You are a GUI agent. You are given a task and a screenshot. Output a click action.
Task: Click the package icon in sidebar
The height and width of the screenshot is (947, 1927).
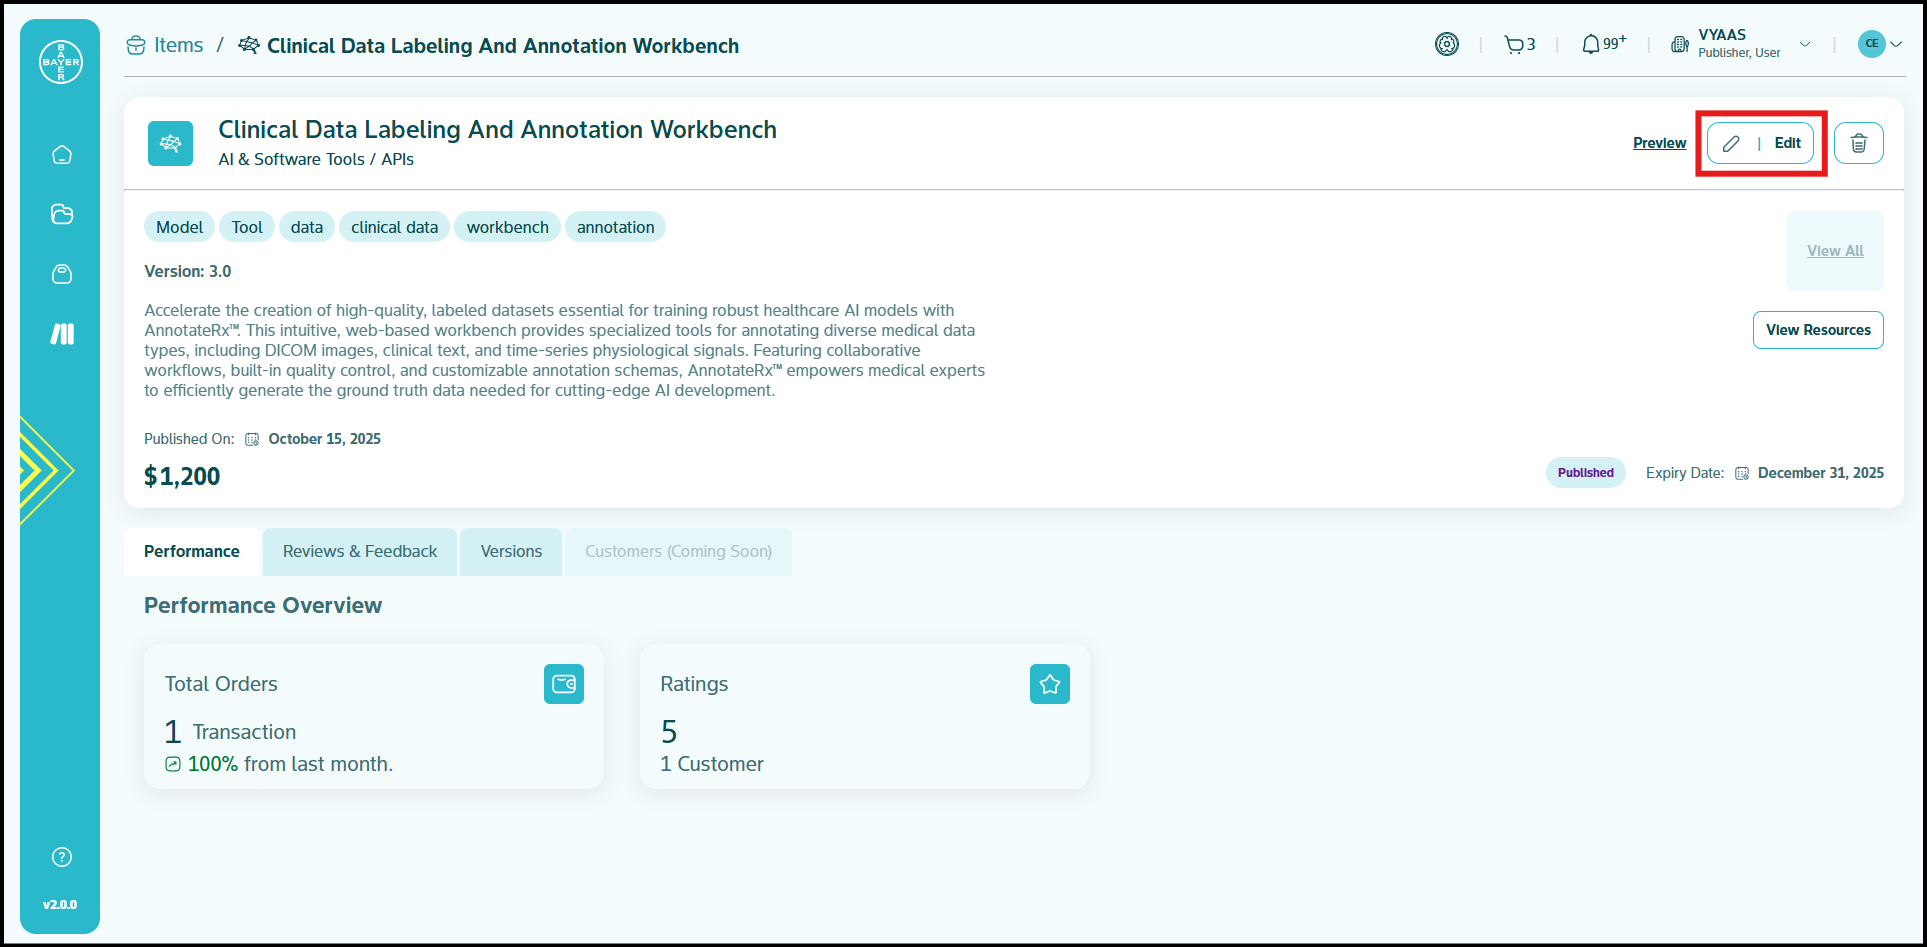[x=62, y=274]
